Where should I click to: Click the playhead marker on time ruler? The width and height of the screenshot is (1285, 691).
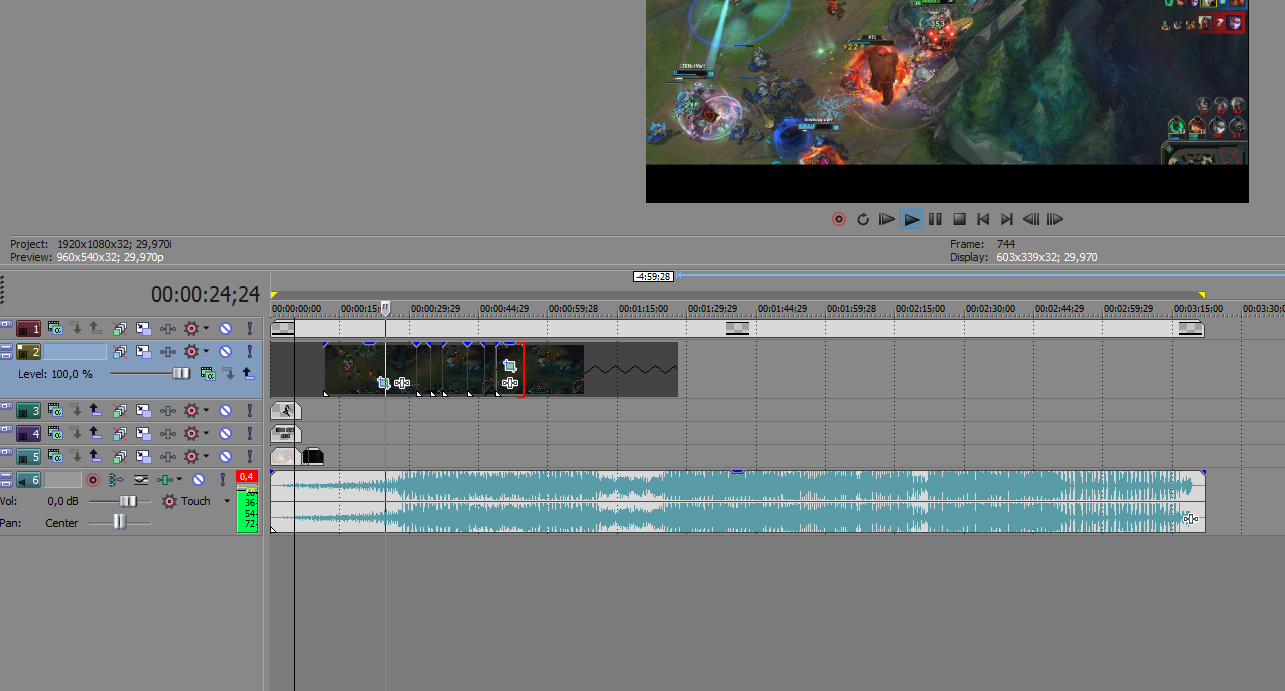tap(385, 309)
